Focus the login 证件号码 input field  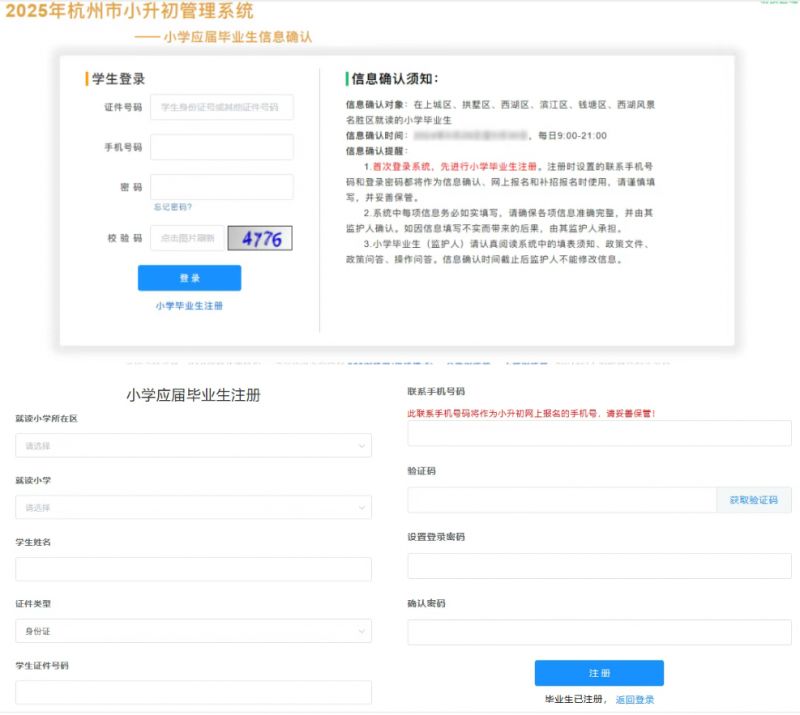point(222,107)
